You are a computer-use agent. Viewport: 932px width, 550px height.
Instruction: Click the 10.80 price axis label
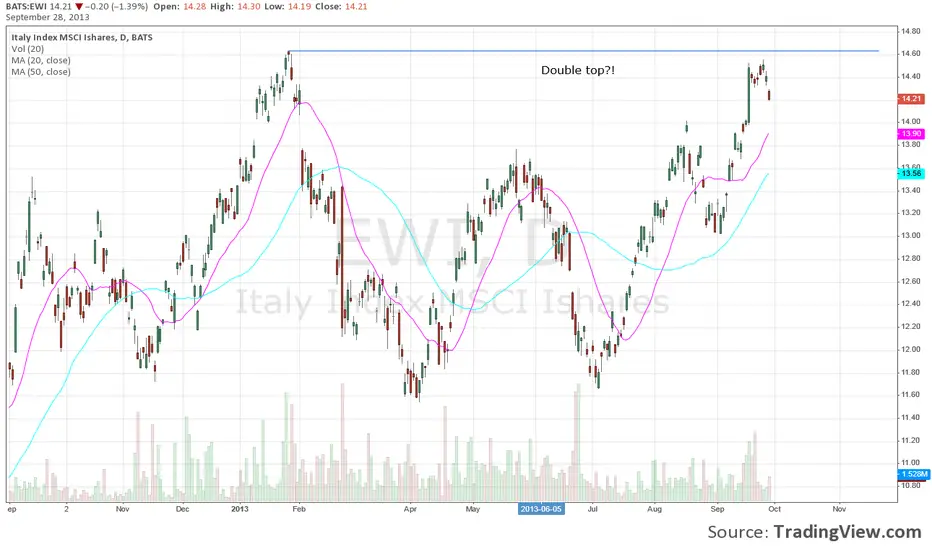pyautogui.click(x=911, y=485)
